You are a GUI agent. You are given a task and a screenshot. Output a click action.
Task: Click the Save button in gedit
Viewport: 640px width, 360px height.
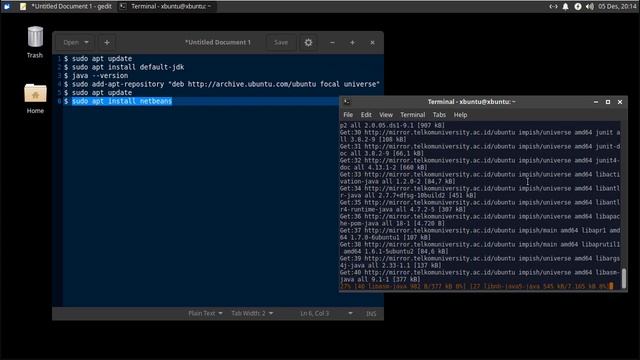click(x=281, y=42)
